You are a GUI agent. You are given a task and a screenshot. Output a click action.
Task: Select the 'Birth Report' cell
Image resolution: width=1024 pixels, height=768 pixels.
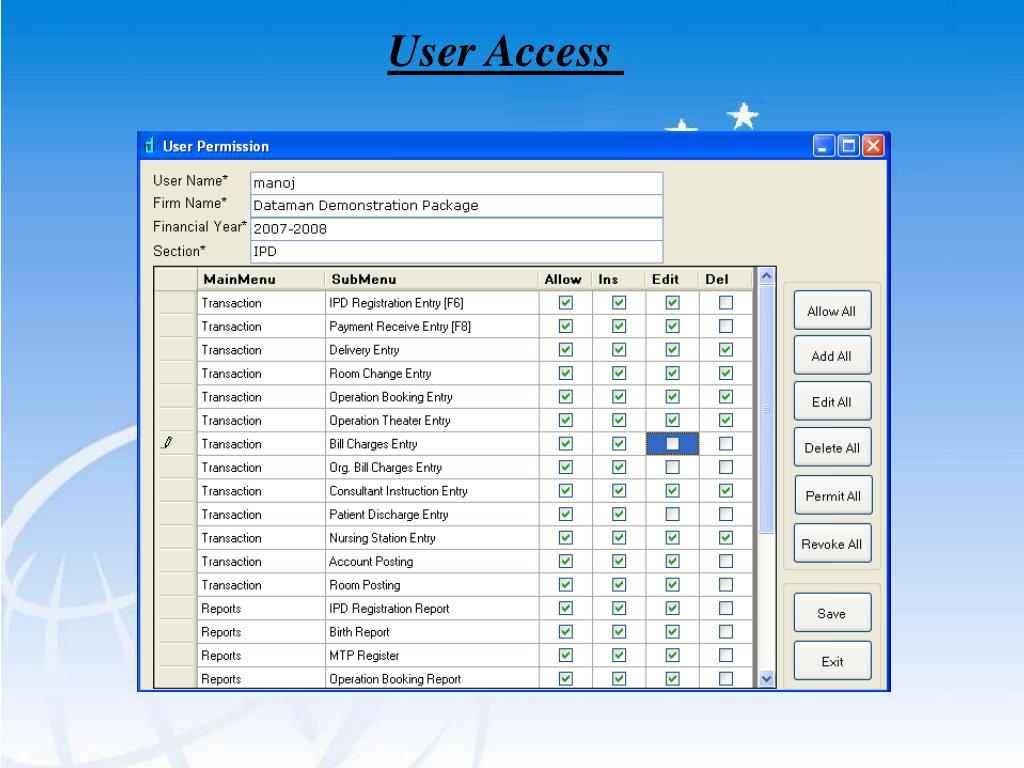(432, 632)
